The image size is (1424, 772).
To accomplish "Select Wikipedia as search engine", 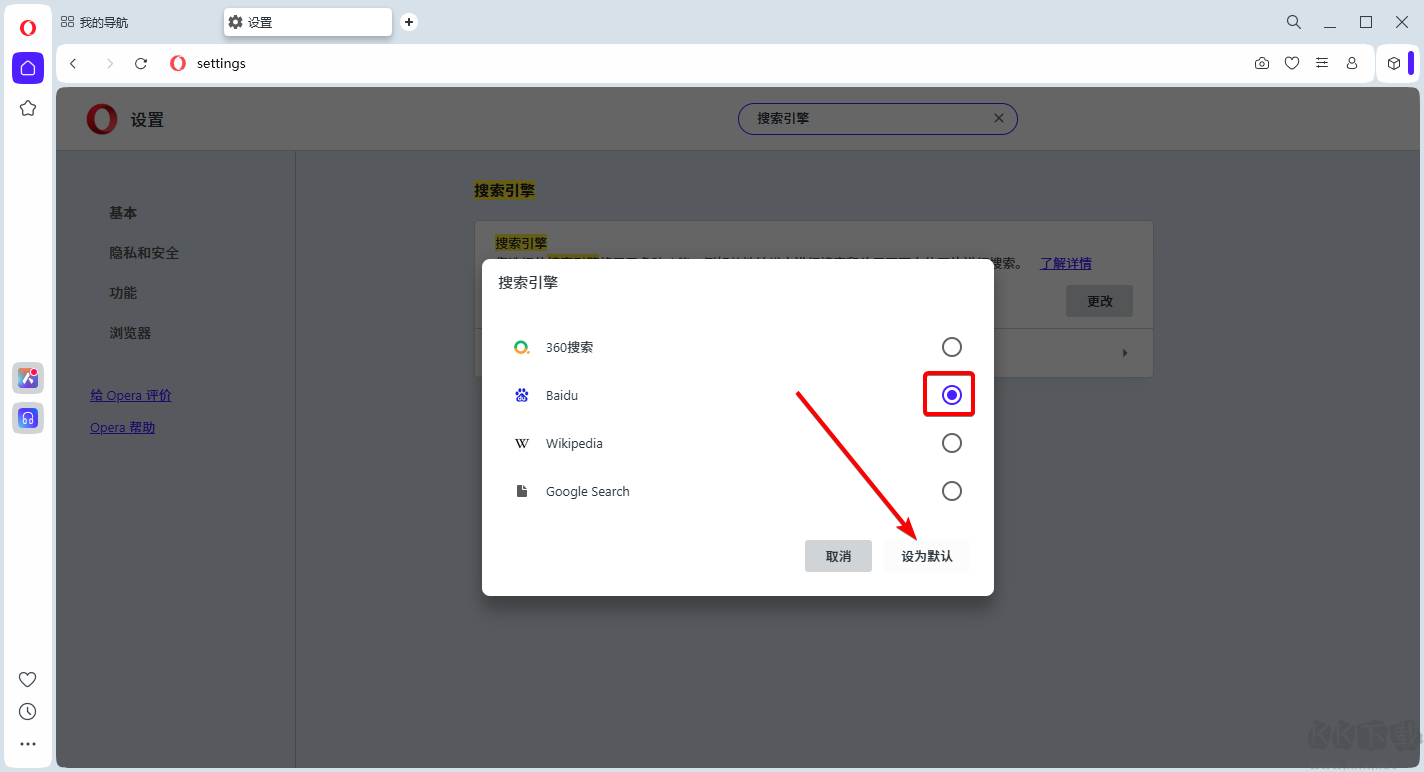I will (x=951, y=443).
